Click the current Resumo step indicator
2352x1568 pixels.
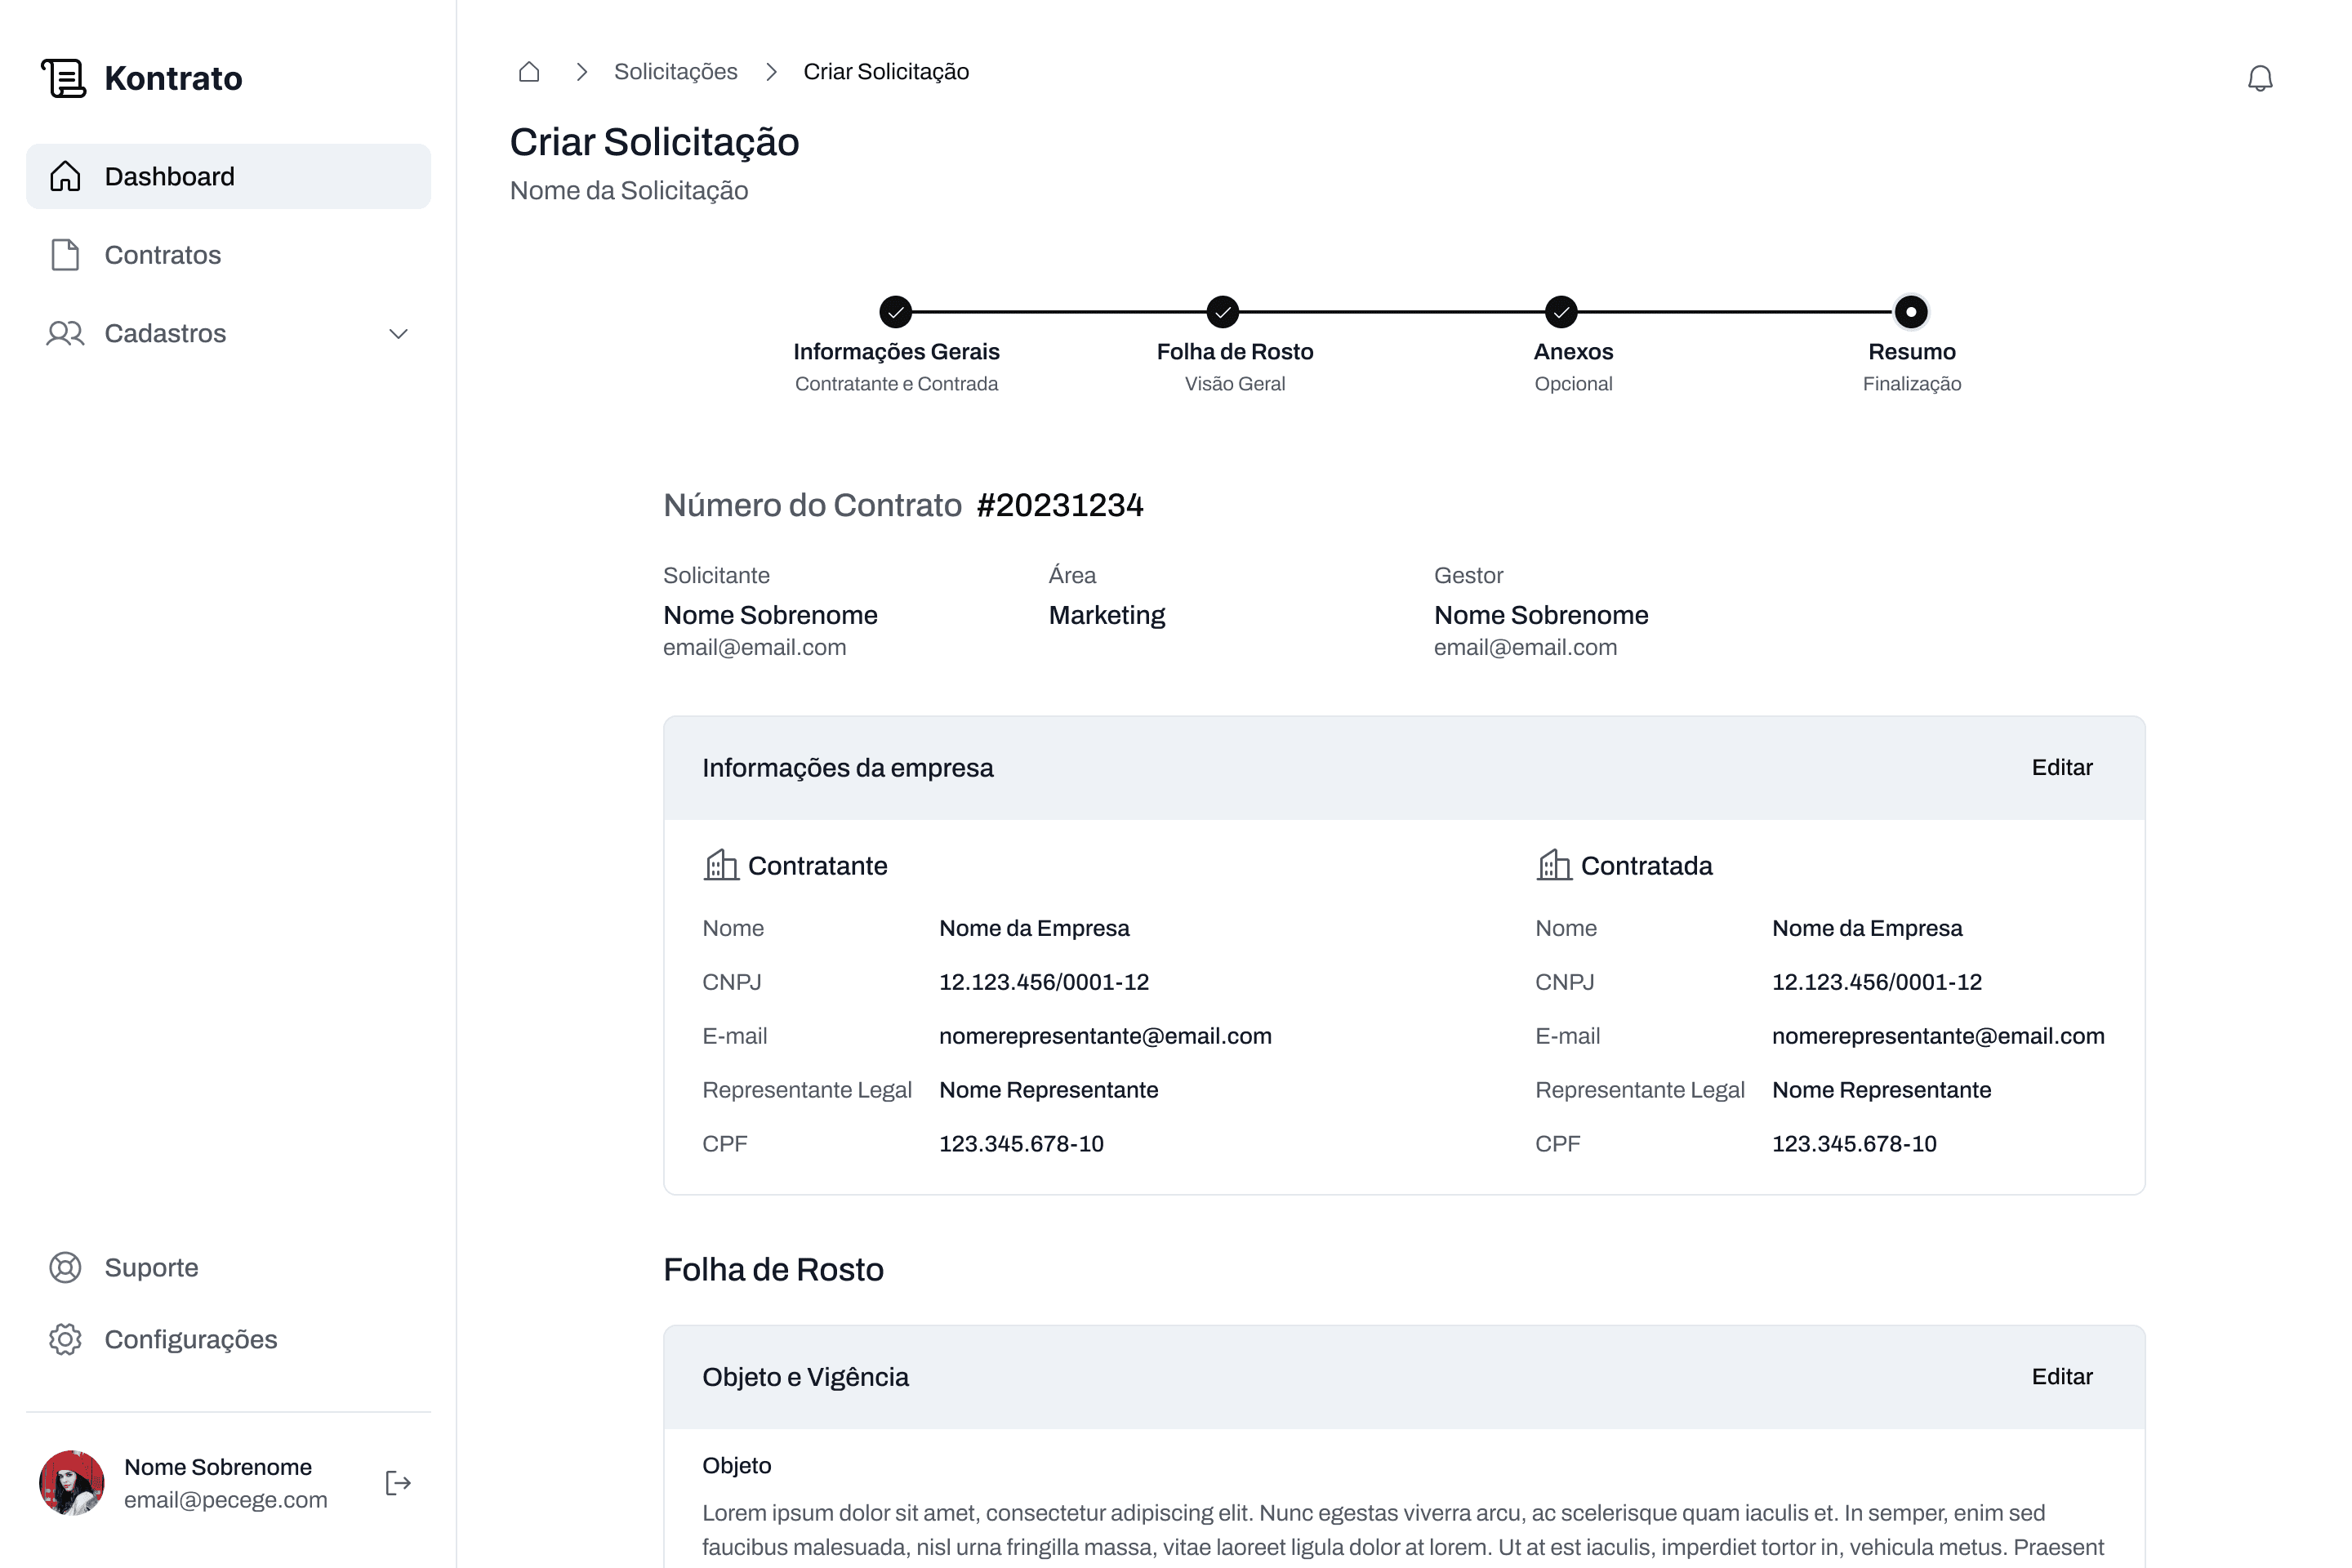click(x=1910, y=312)
